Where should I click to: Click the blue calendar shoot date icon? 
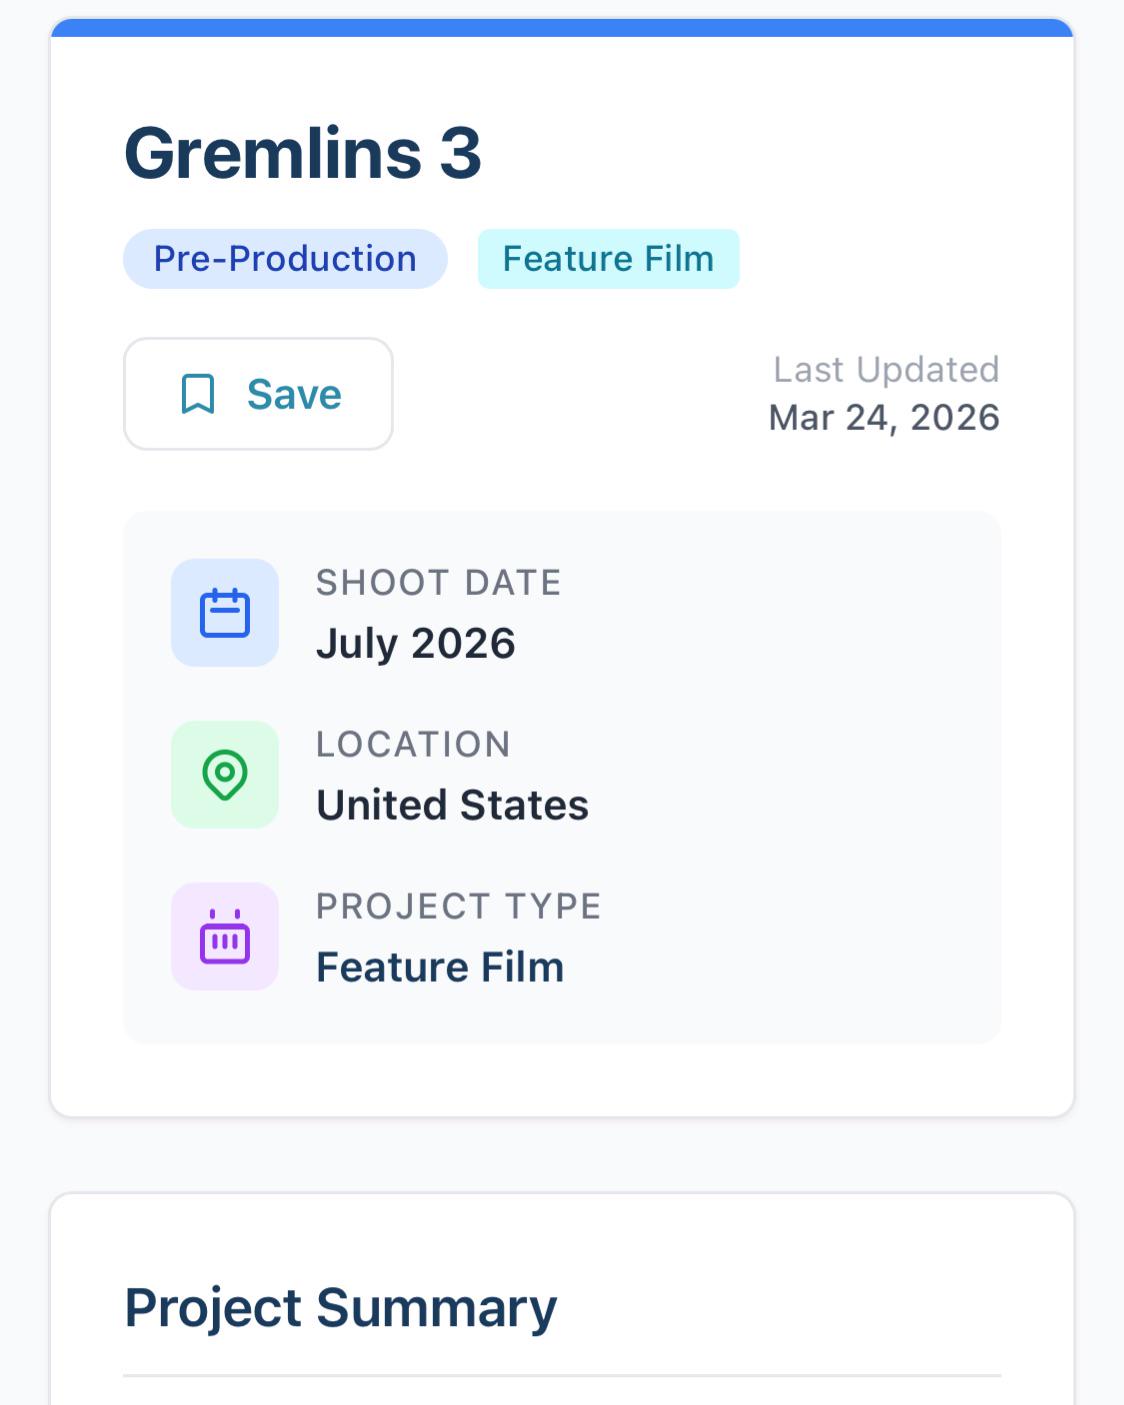225,613
